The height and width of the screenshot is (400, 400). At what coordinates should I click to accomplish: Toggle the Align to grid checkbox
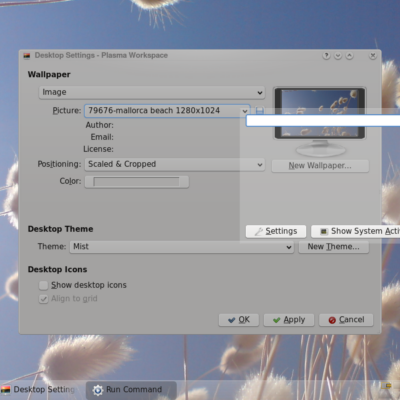(43, 299)
